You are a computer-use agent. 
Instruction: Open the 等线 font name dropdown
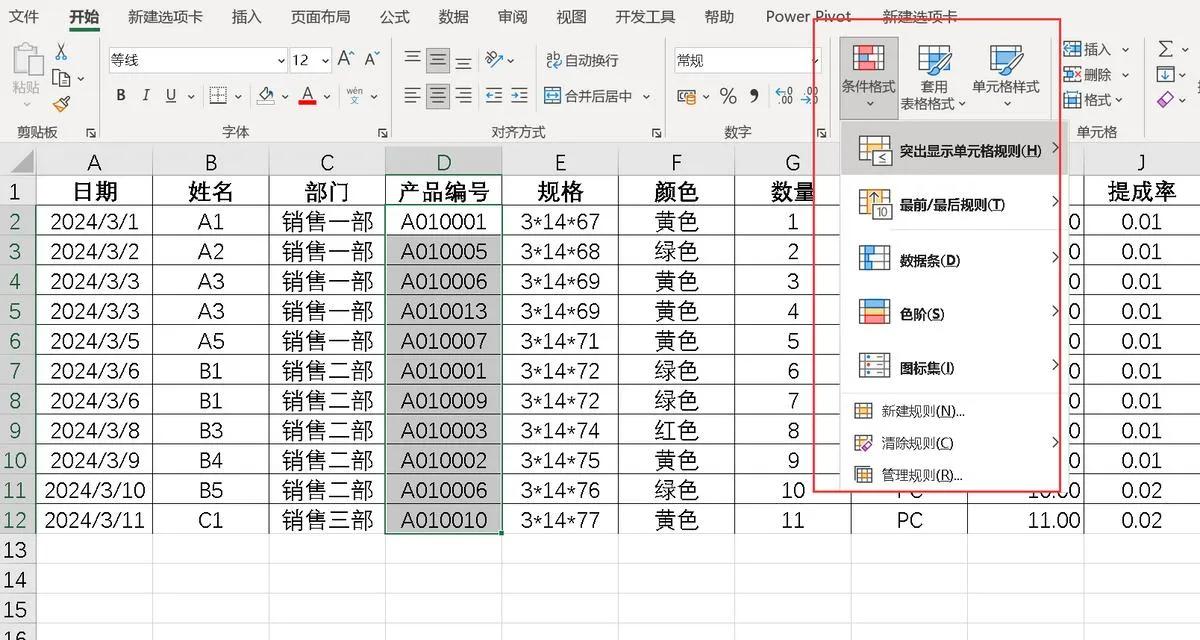(x=281, y=61)
